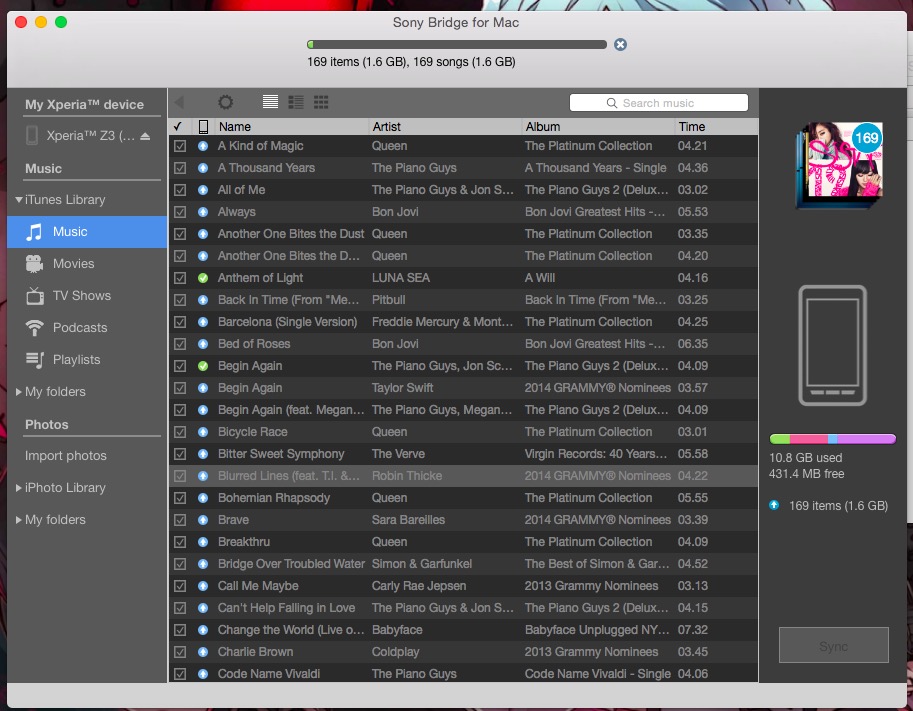Viewport: 913px width, 711px height.
Task: Click the sync status icon for Bicycle Race
Action: click(203, 432)
